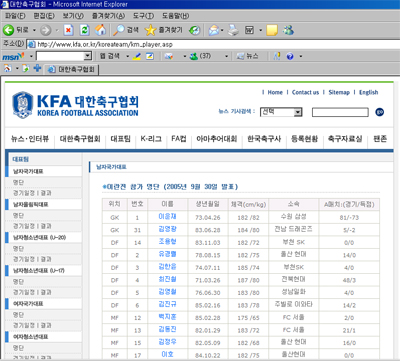The image size is (400, 361).
Task: Open Back button history dropdown arrow
Action: [34, 30]
